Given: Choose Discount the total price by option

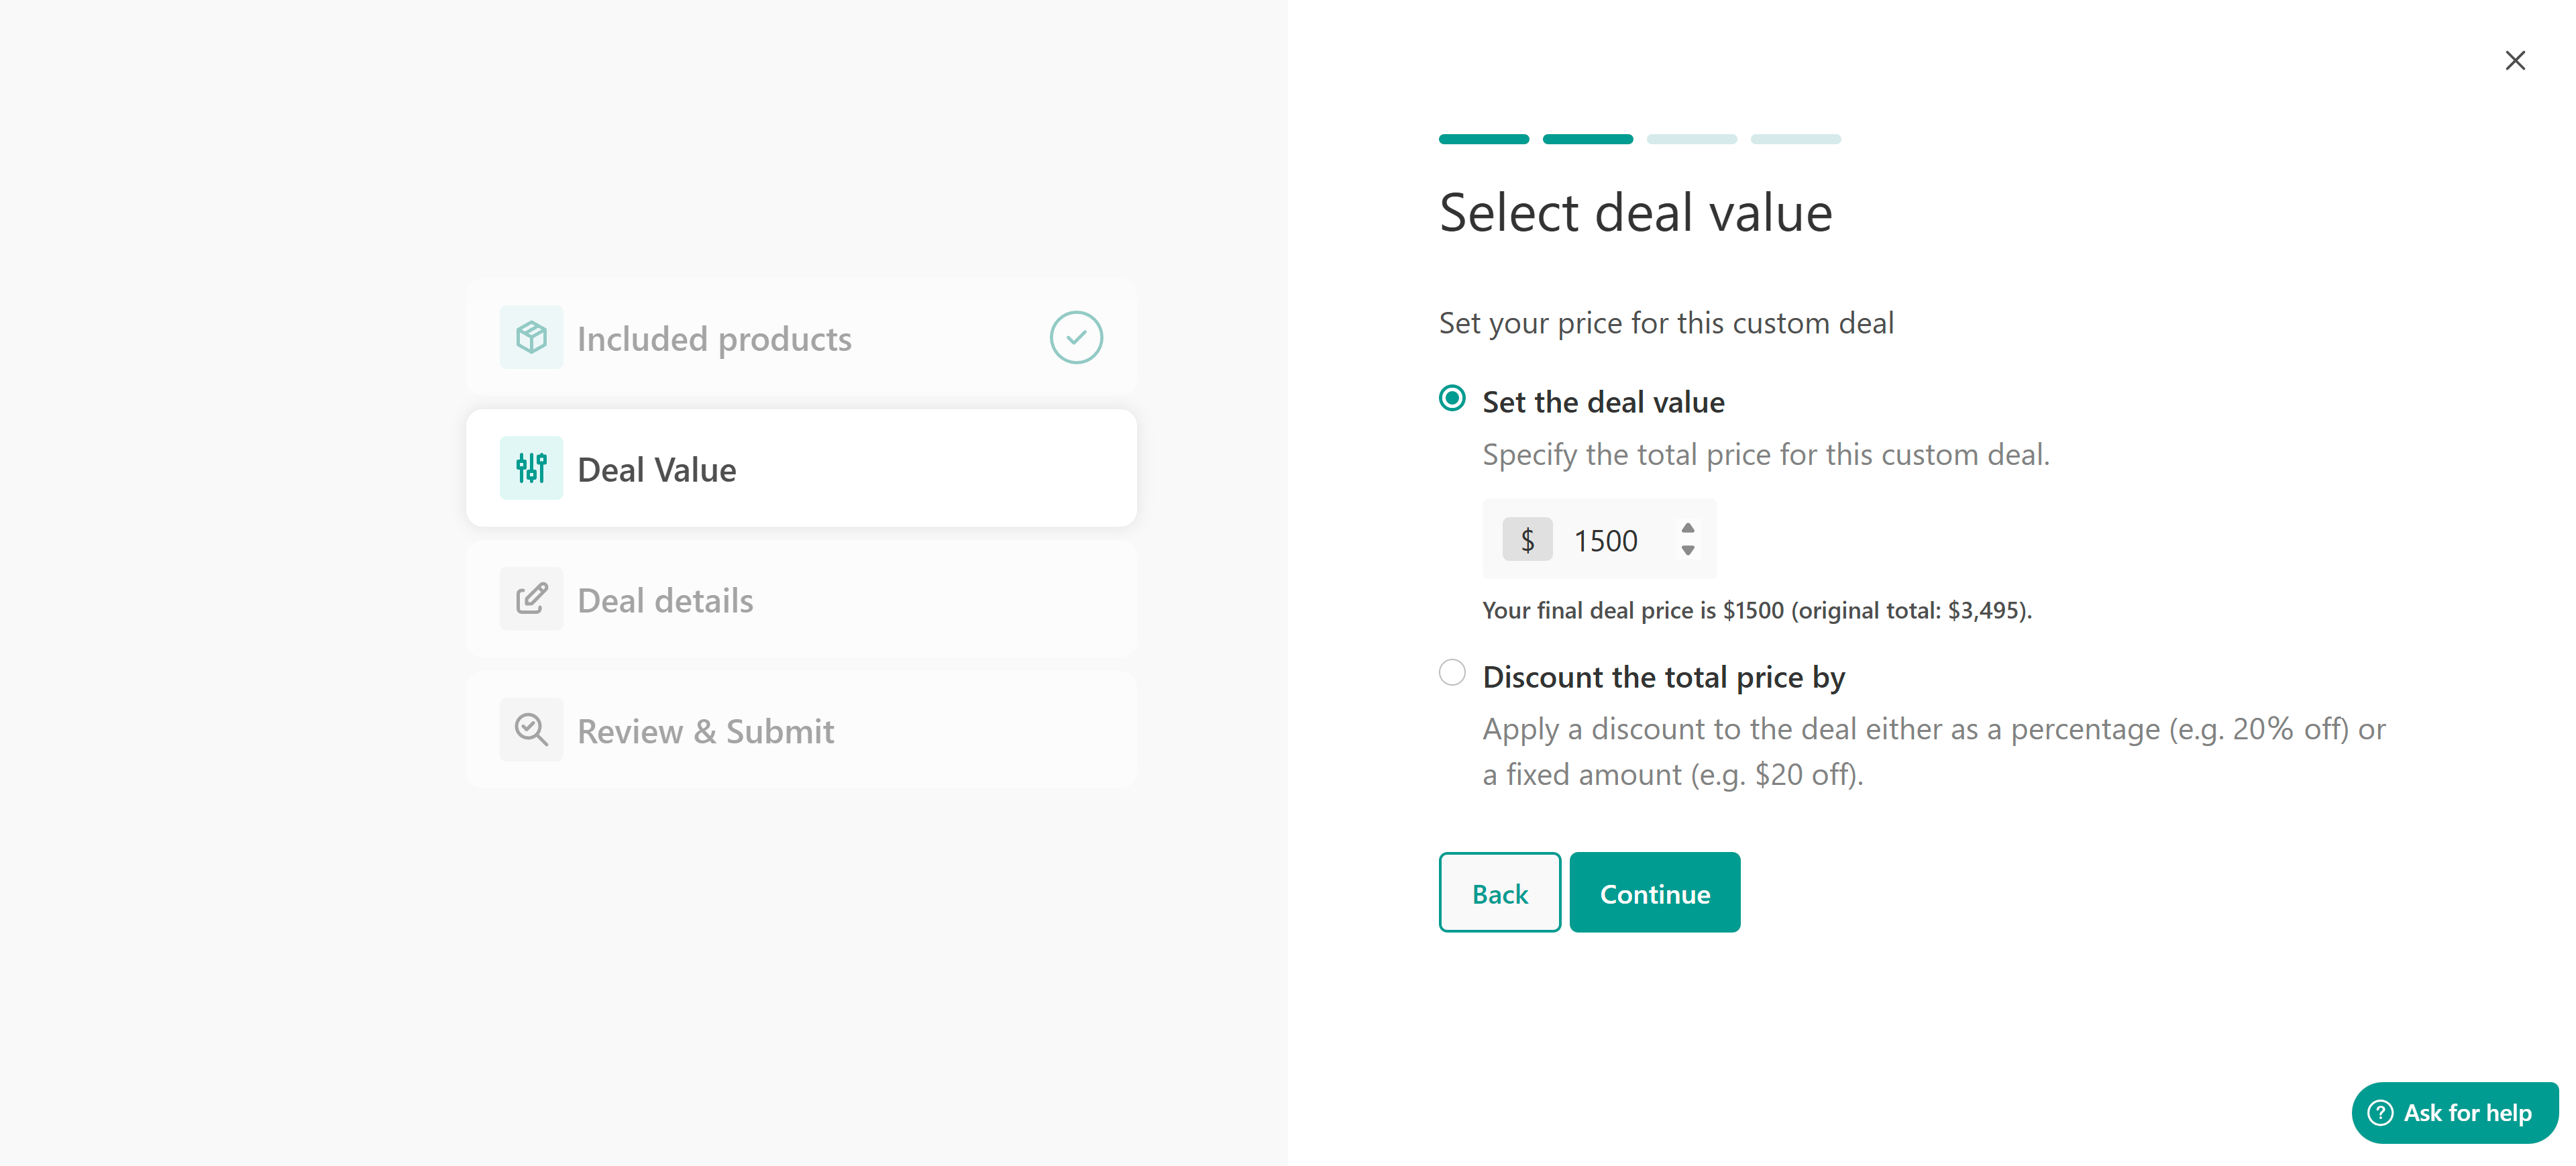Looking at the screenshot, I should point(1453,673).
